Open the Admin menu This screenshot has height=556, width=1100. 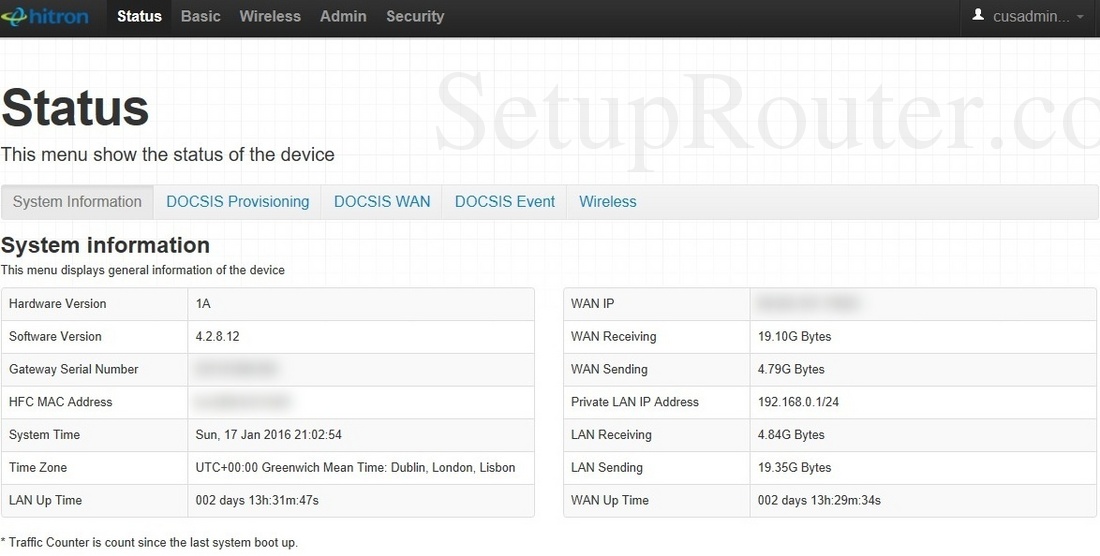[343, 16]
